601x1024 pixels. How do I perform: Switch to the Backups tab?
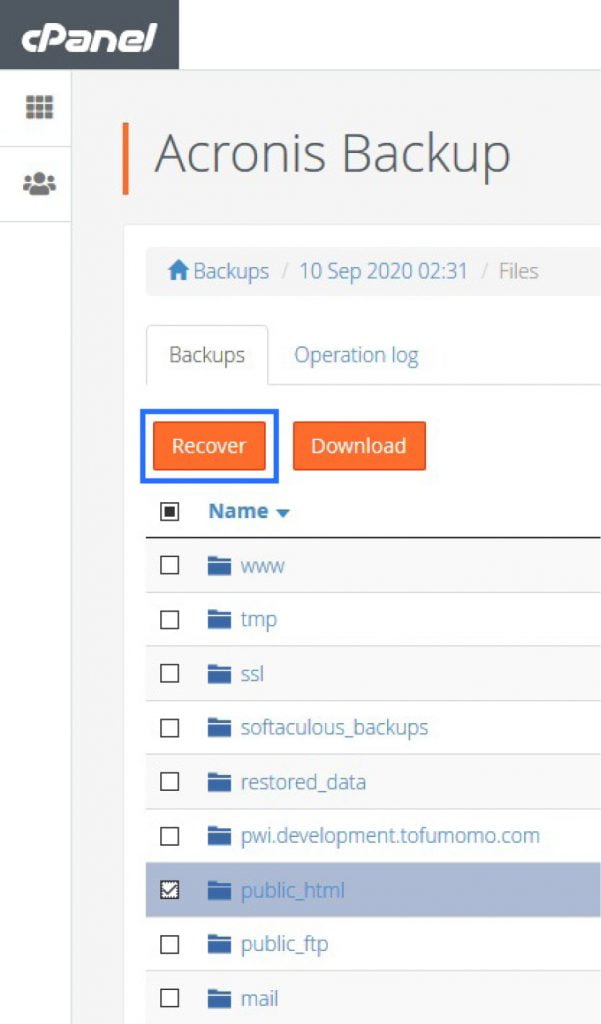[x=206, y=354]
